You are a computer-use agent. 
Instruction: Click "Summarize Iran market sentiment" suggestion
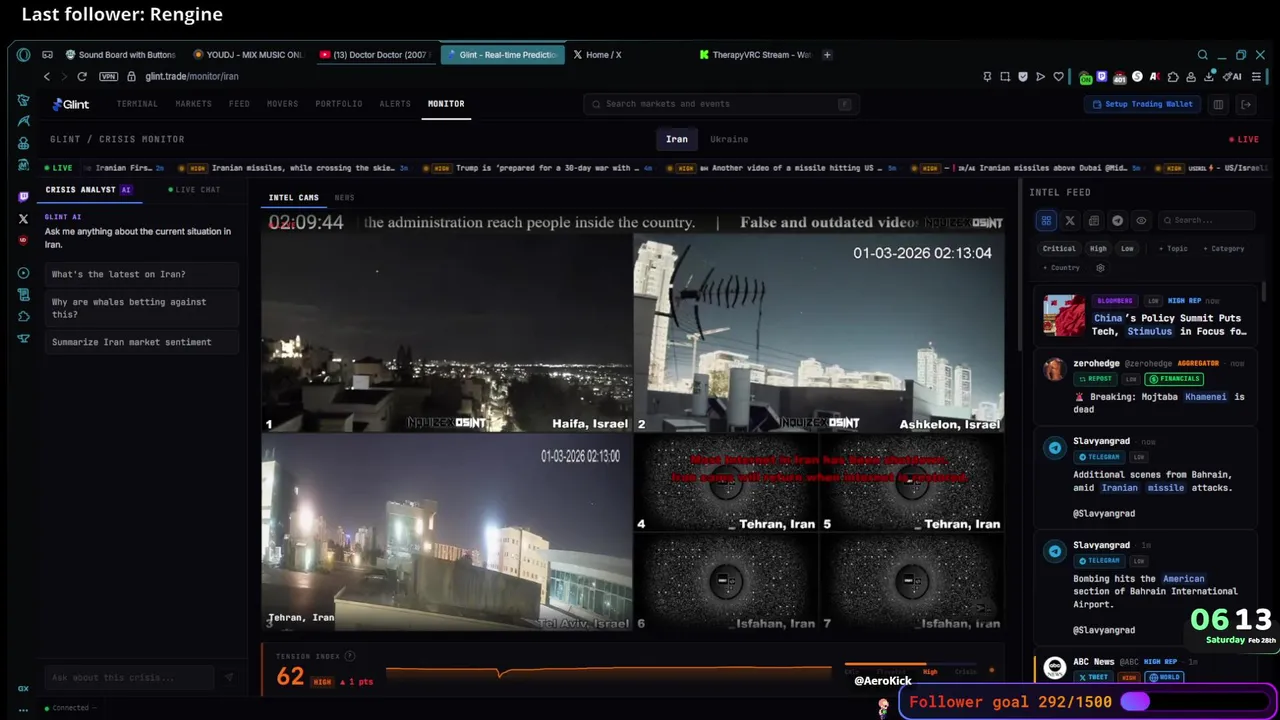coord(141,342)
